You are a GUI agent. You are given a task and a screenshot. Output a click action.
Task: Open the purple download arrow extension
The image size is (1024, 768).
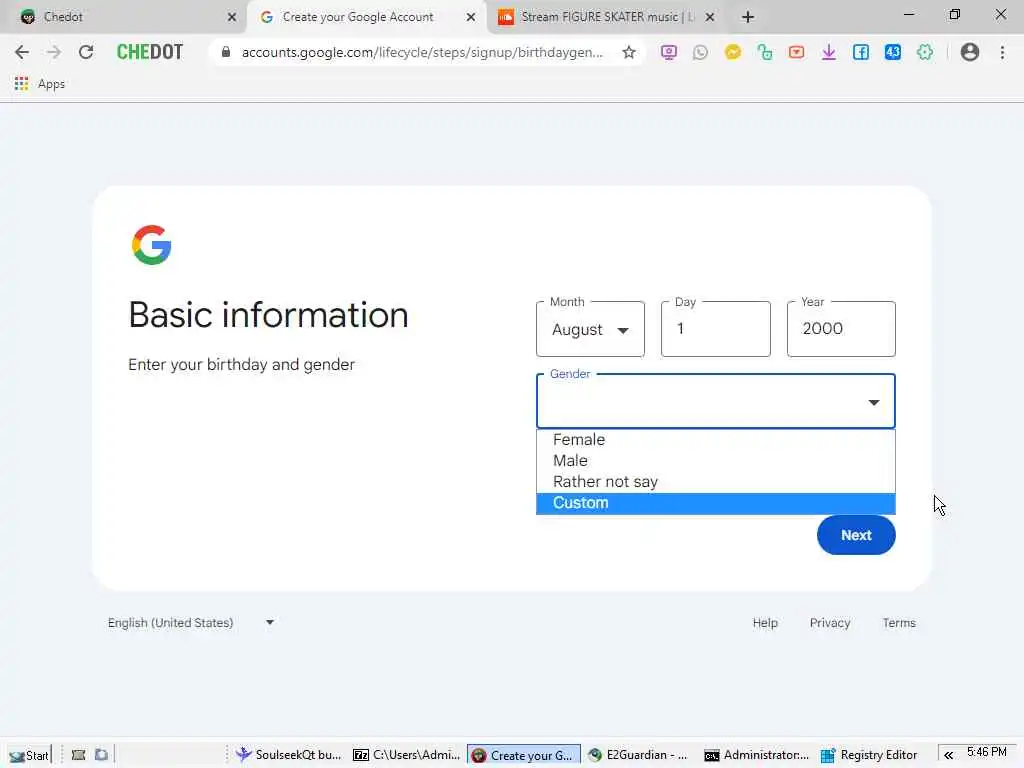pos(828,52)
